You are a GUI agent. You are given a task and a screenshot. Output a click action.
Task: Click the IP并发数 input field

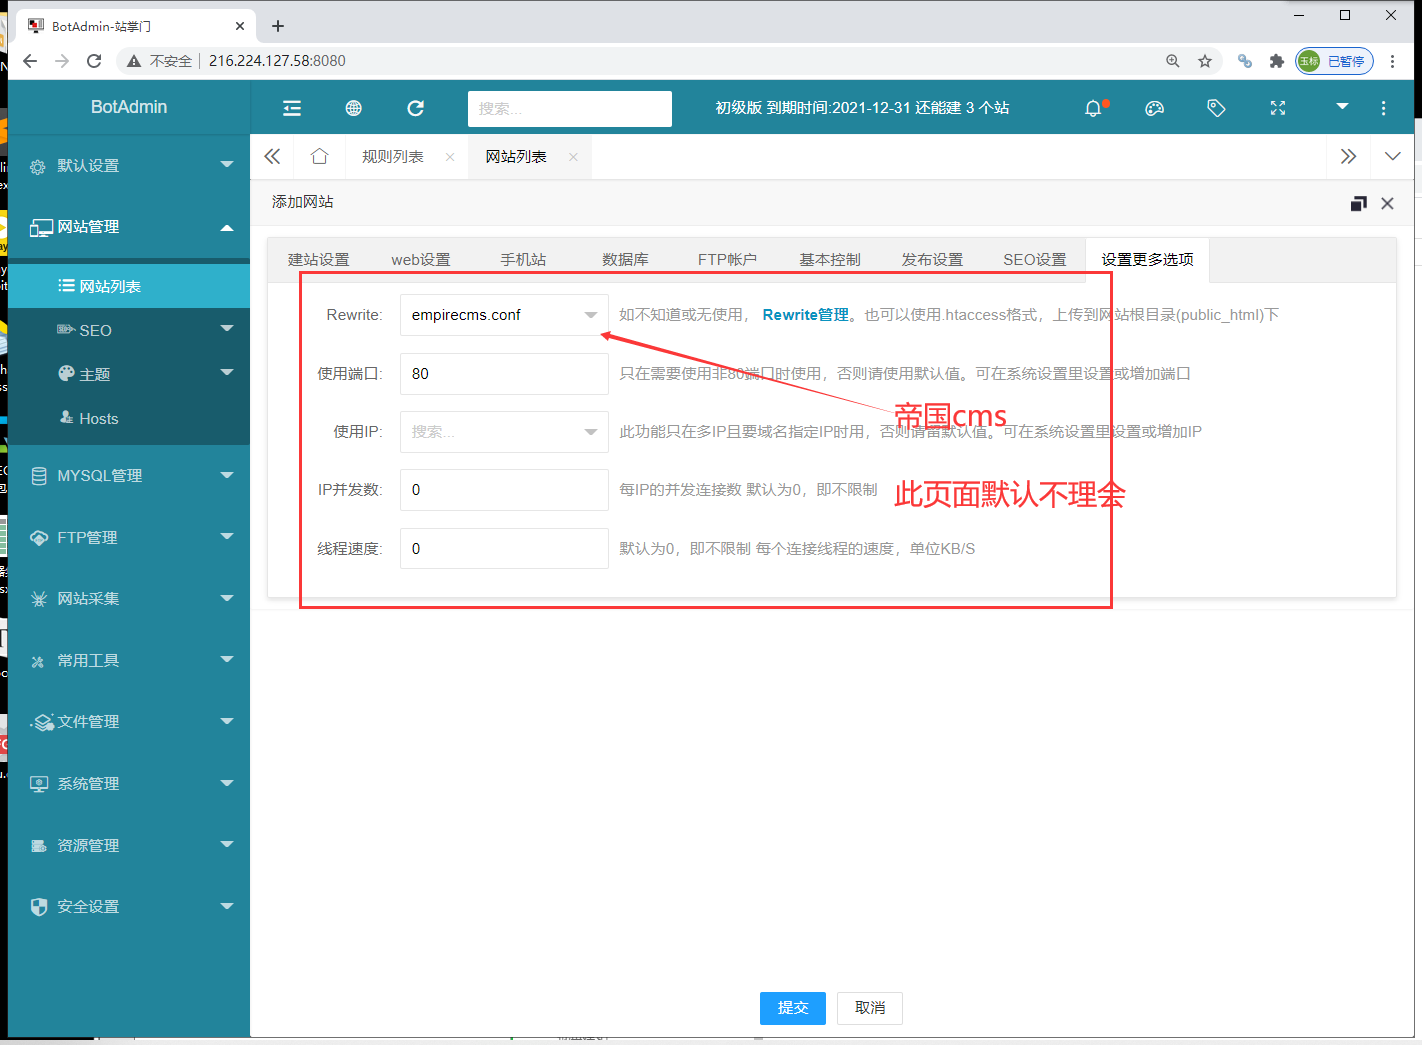click(x=504, y=490)
